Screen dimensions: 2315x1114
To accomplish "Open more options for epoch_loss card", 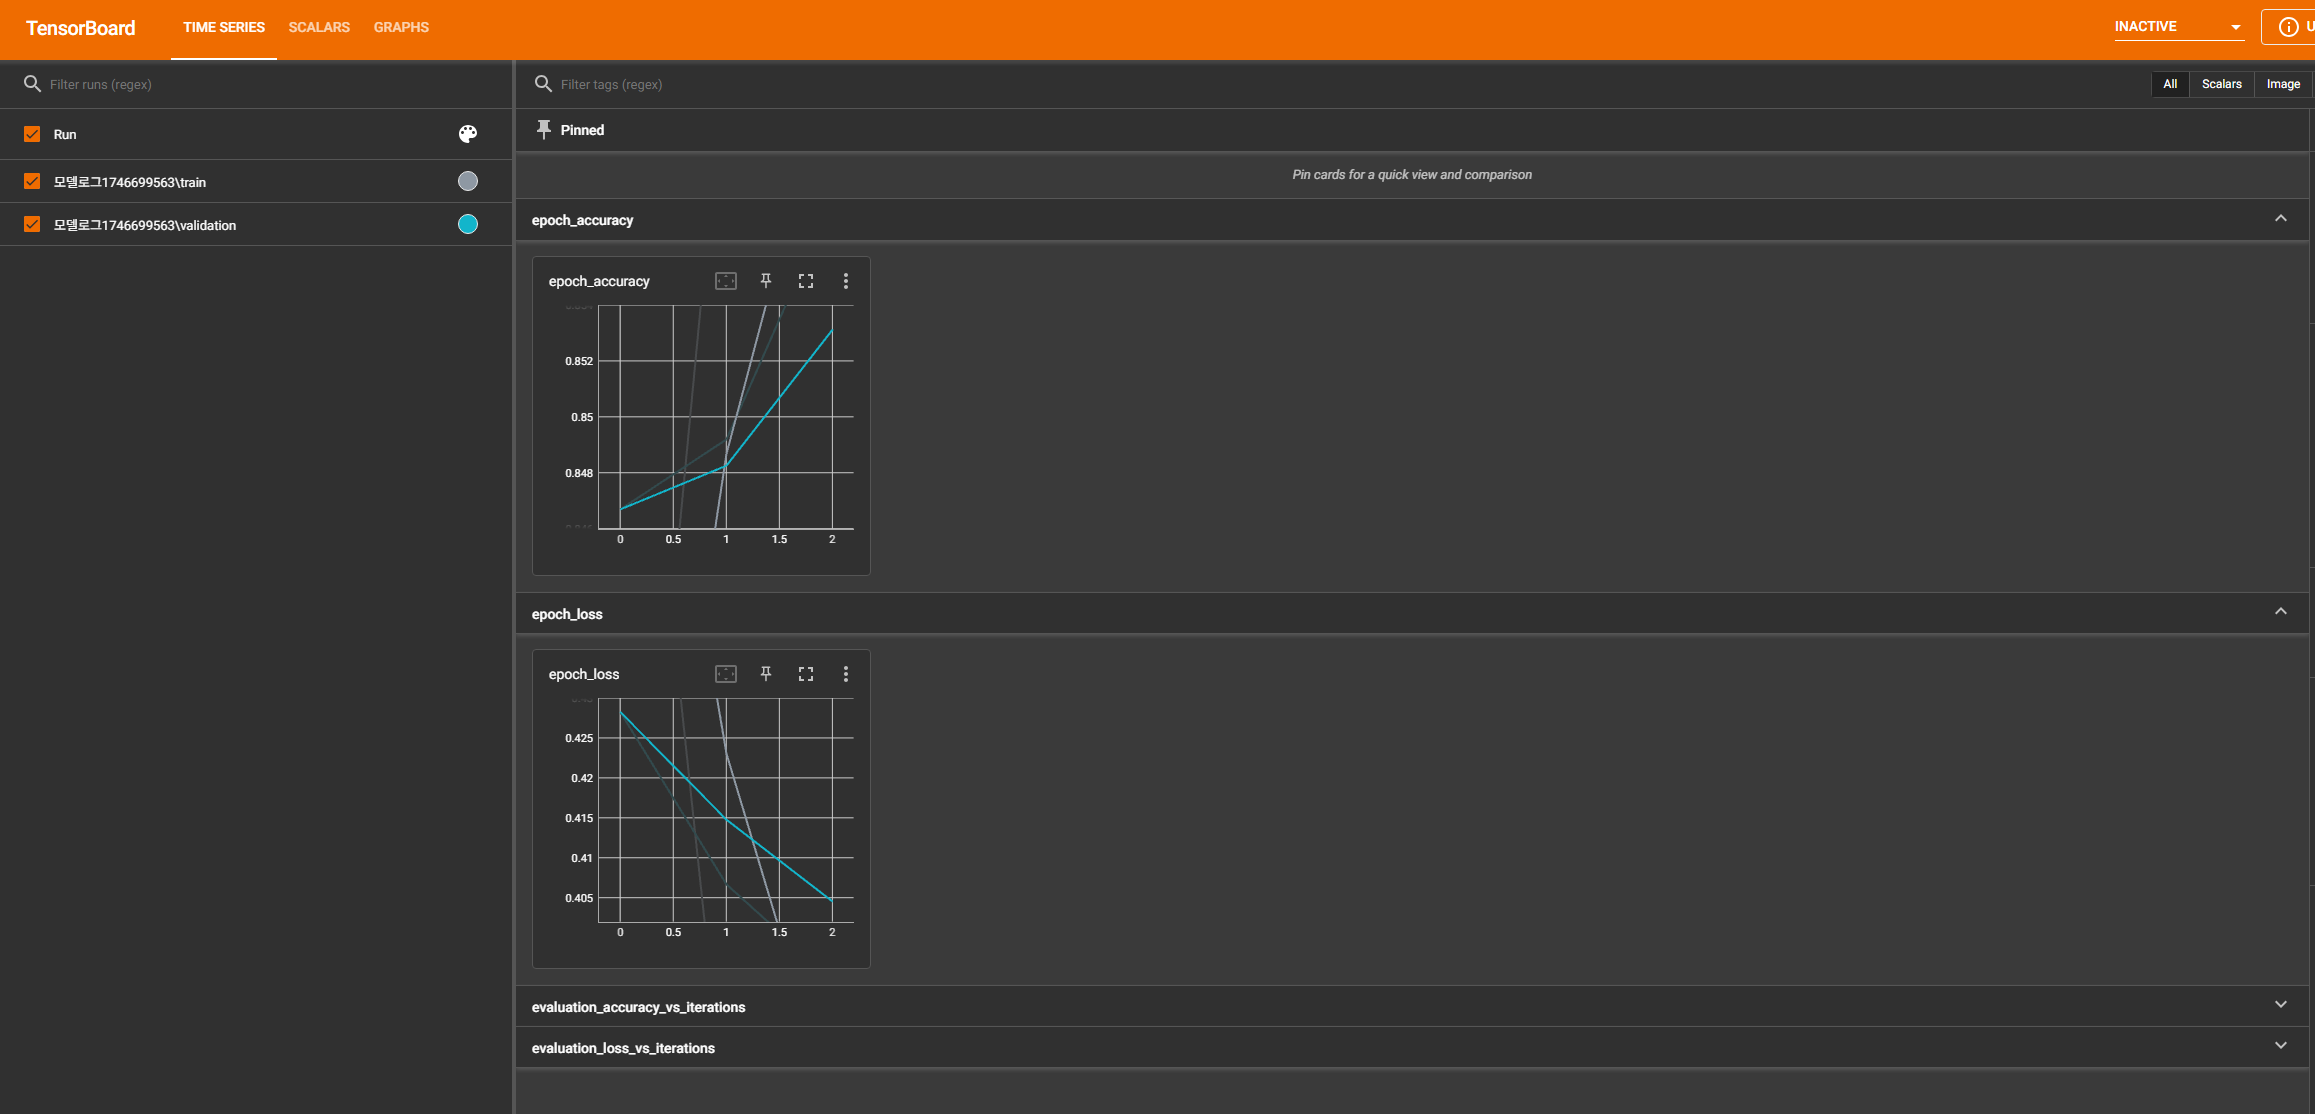I will tap(846, 674).
